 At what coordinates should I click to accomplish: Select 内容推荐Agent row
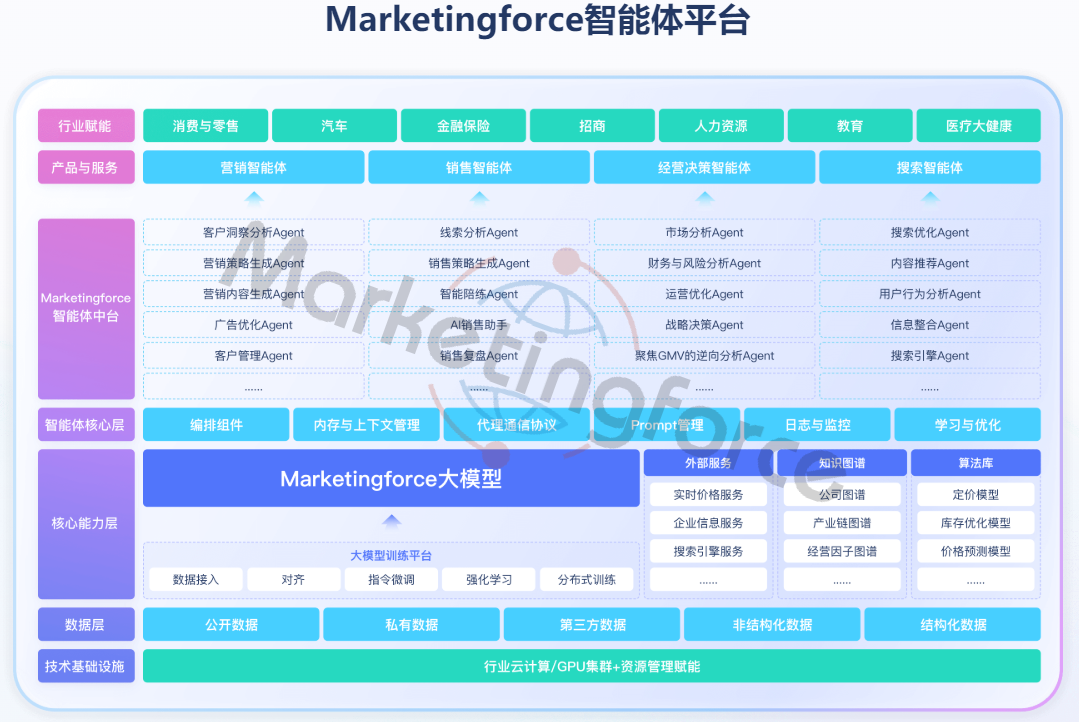pyautogui.click(x=930, y=263)
